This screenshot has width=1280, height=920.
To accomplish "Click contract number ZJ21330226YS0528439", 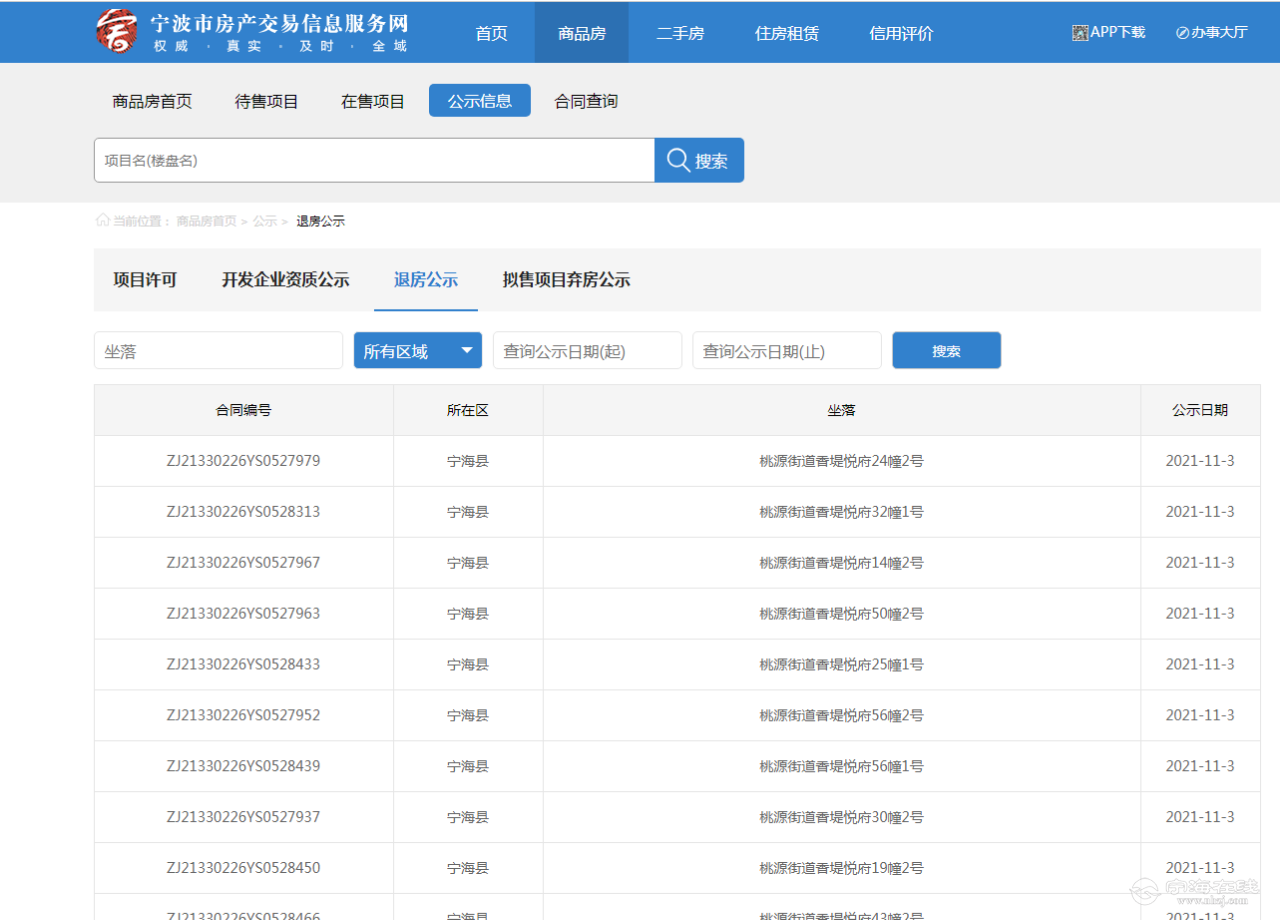I will pyautogui.click(x=243, y=767).
